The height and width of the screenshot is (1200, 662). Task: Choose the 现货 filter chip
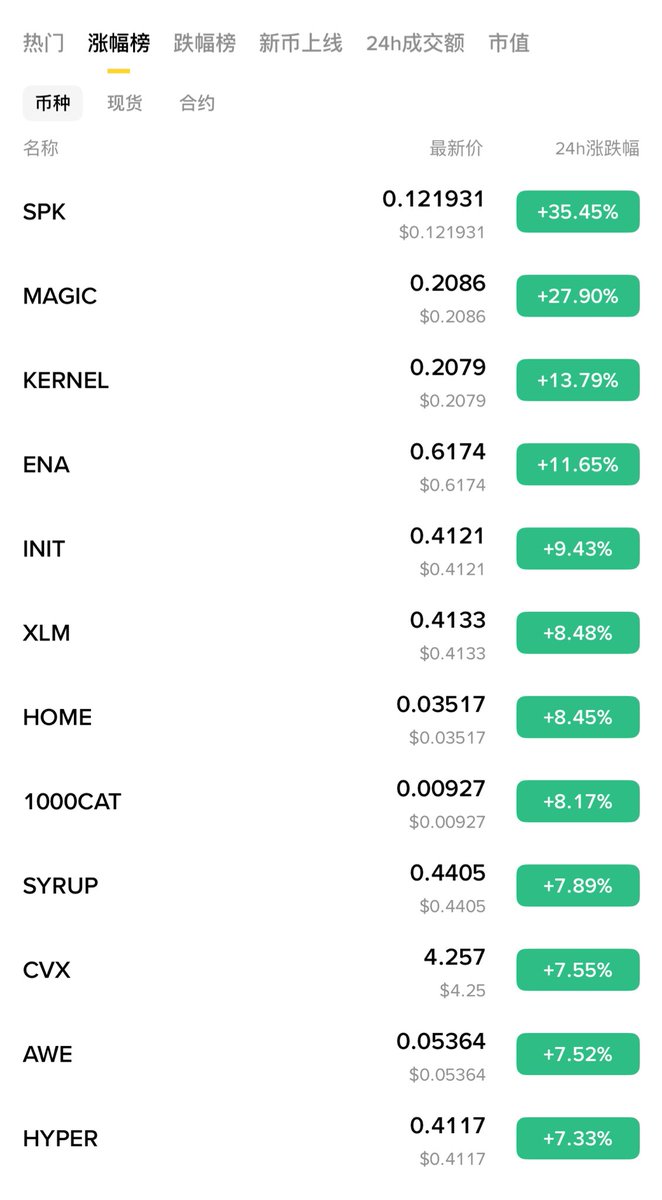point(125,103)
